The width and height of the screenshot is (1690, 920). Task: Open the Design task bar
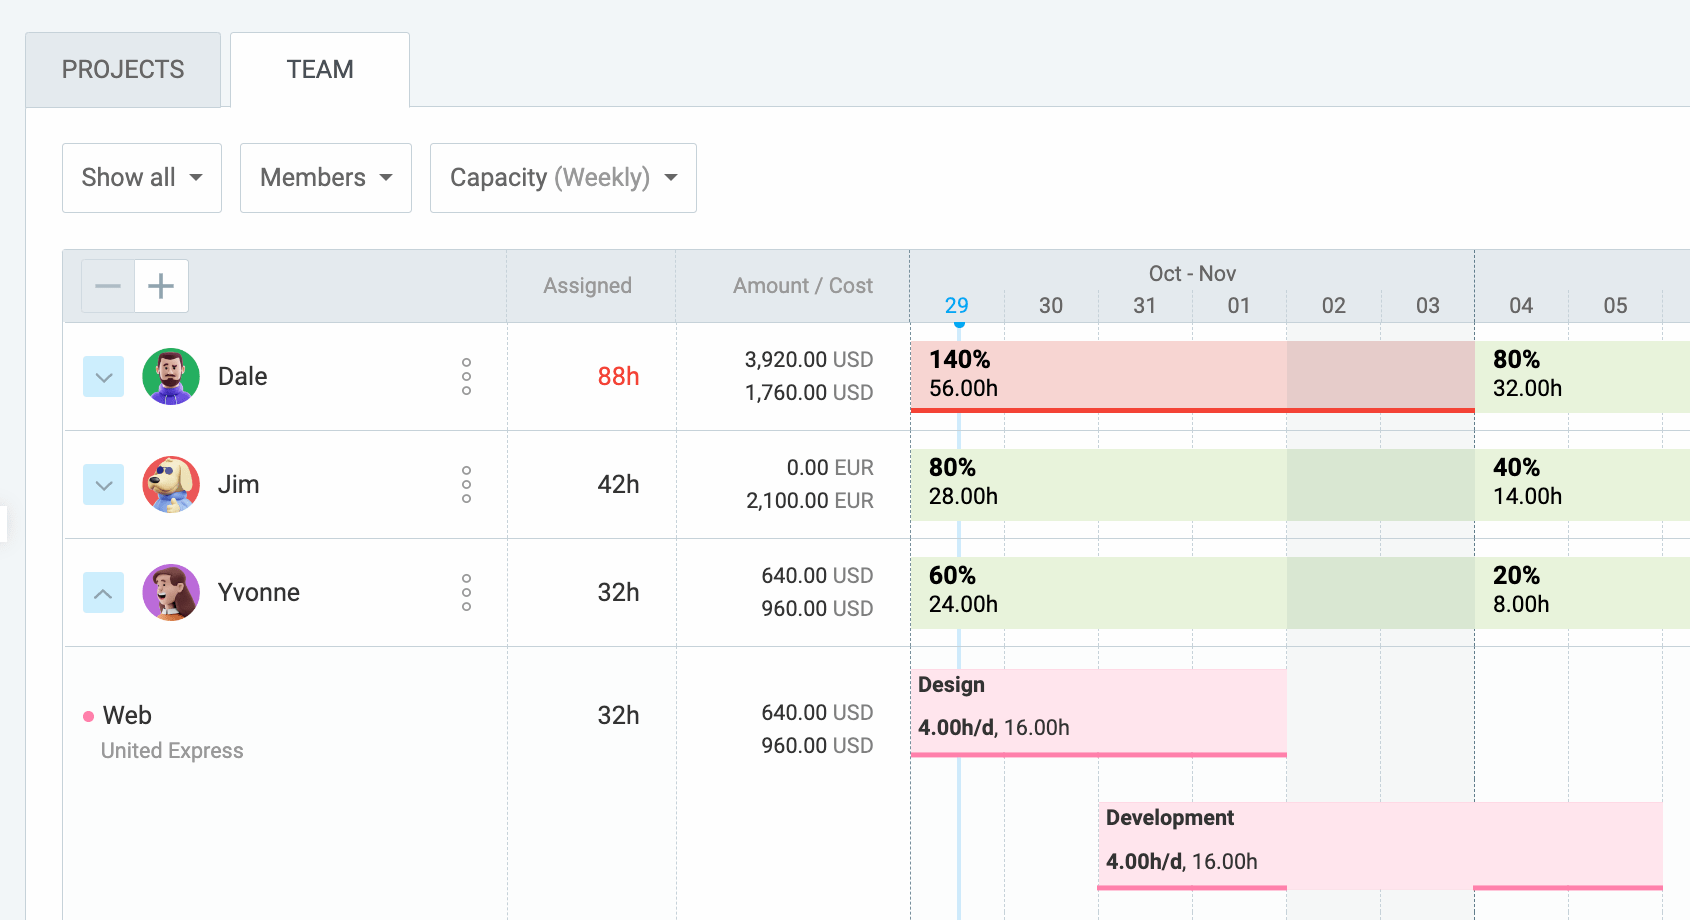click(1098, 713)
